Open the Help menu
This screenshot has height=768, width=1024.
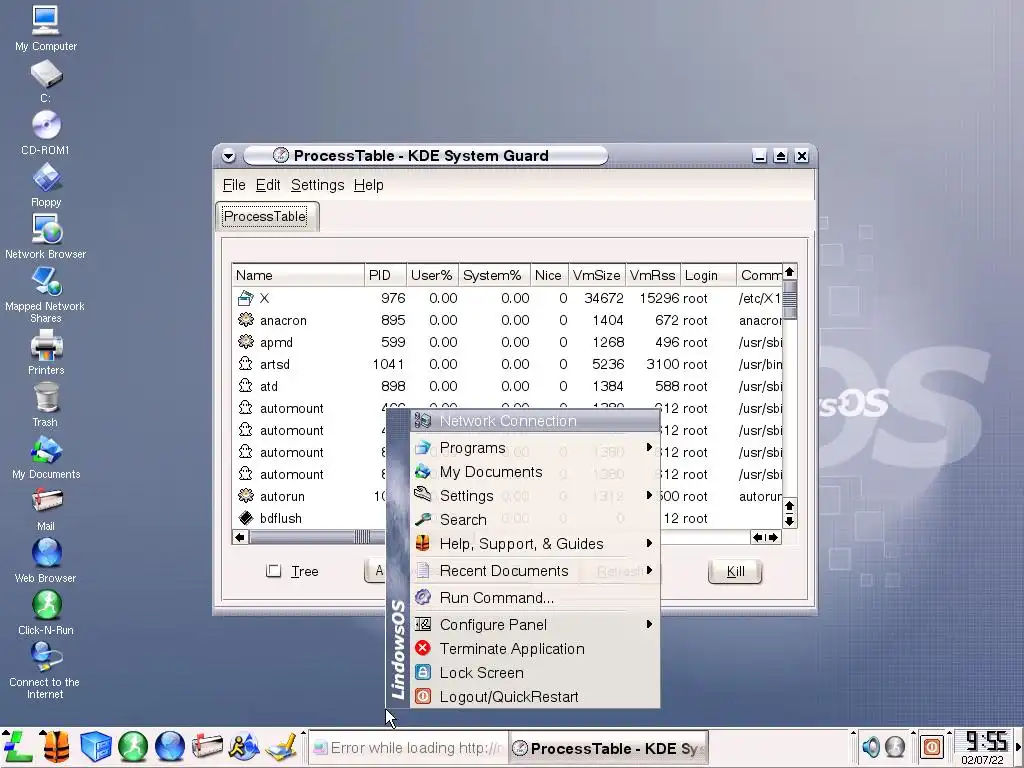pyautogui.click(x=368, y=185)
